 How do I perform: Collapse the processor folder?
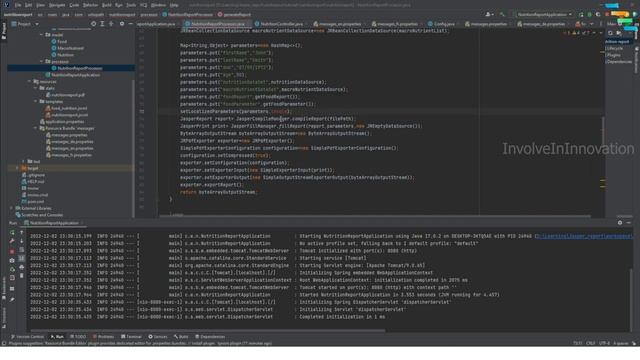[x=41, y=62]
